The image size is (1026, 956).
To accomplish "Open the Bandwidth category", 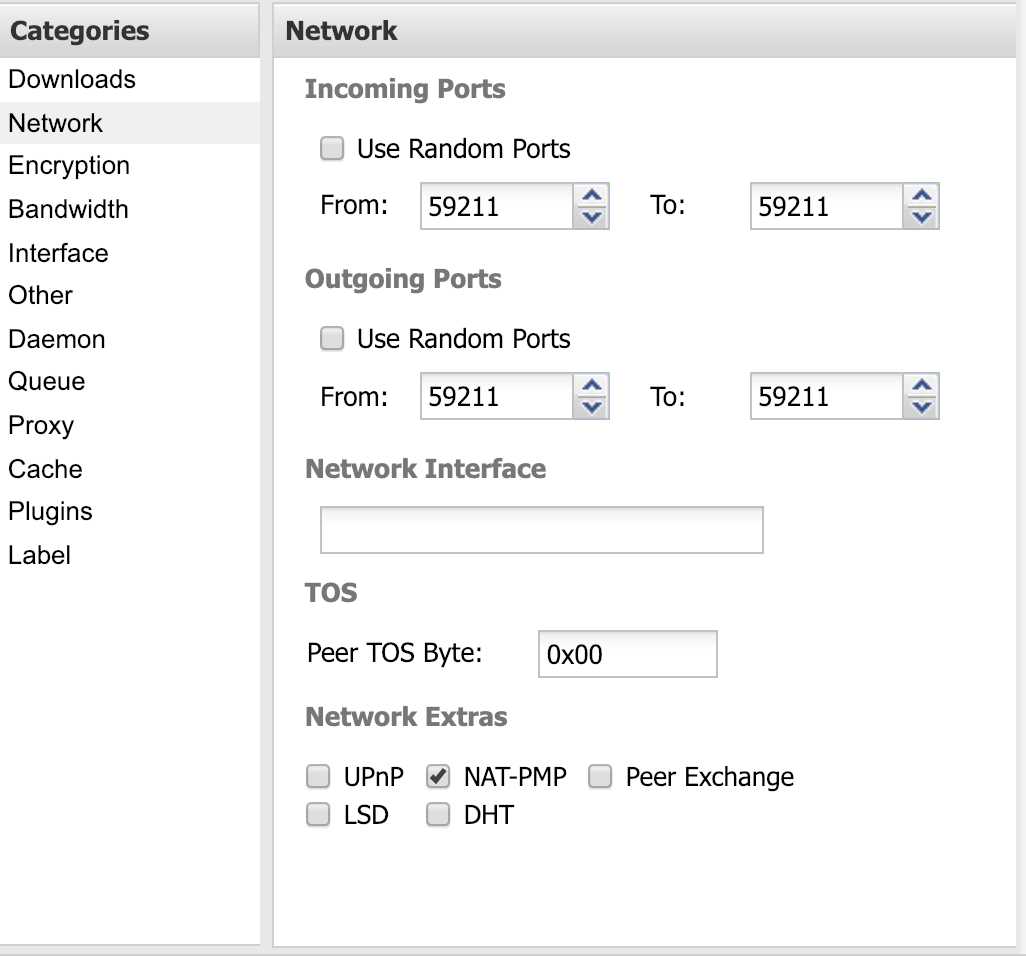I will (68, 209).
